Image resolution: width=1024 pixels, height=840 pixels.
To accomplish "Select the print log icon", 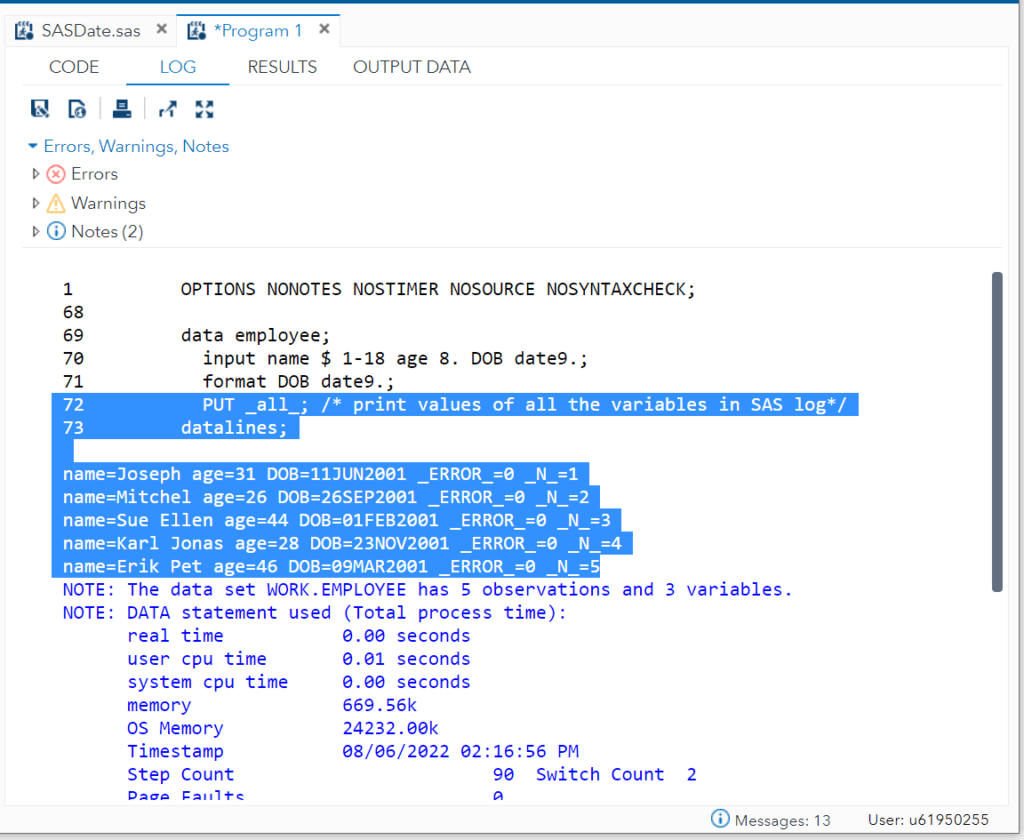I will (x=121, y=109).
